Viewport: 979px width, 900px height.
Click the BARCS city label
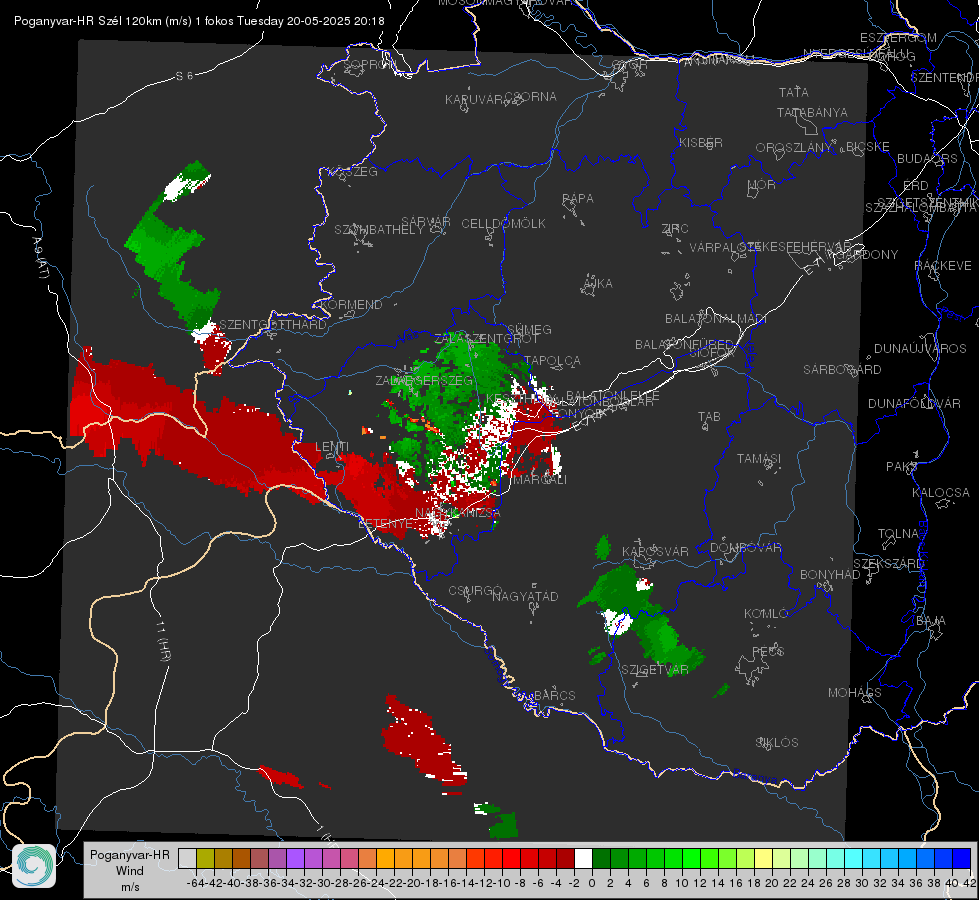pos(554,695)
